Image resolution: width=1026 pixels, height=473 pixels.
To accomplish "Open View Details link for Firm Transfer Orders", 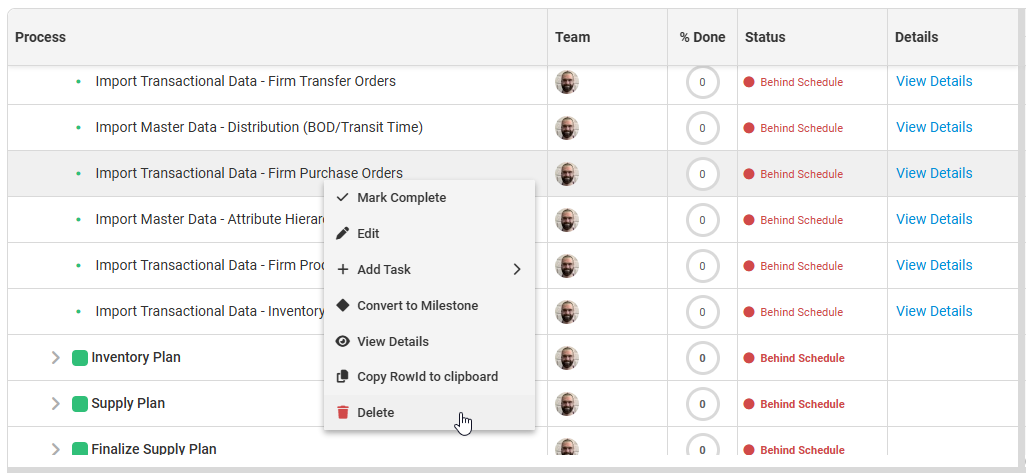I will tap(934, 82).
